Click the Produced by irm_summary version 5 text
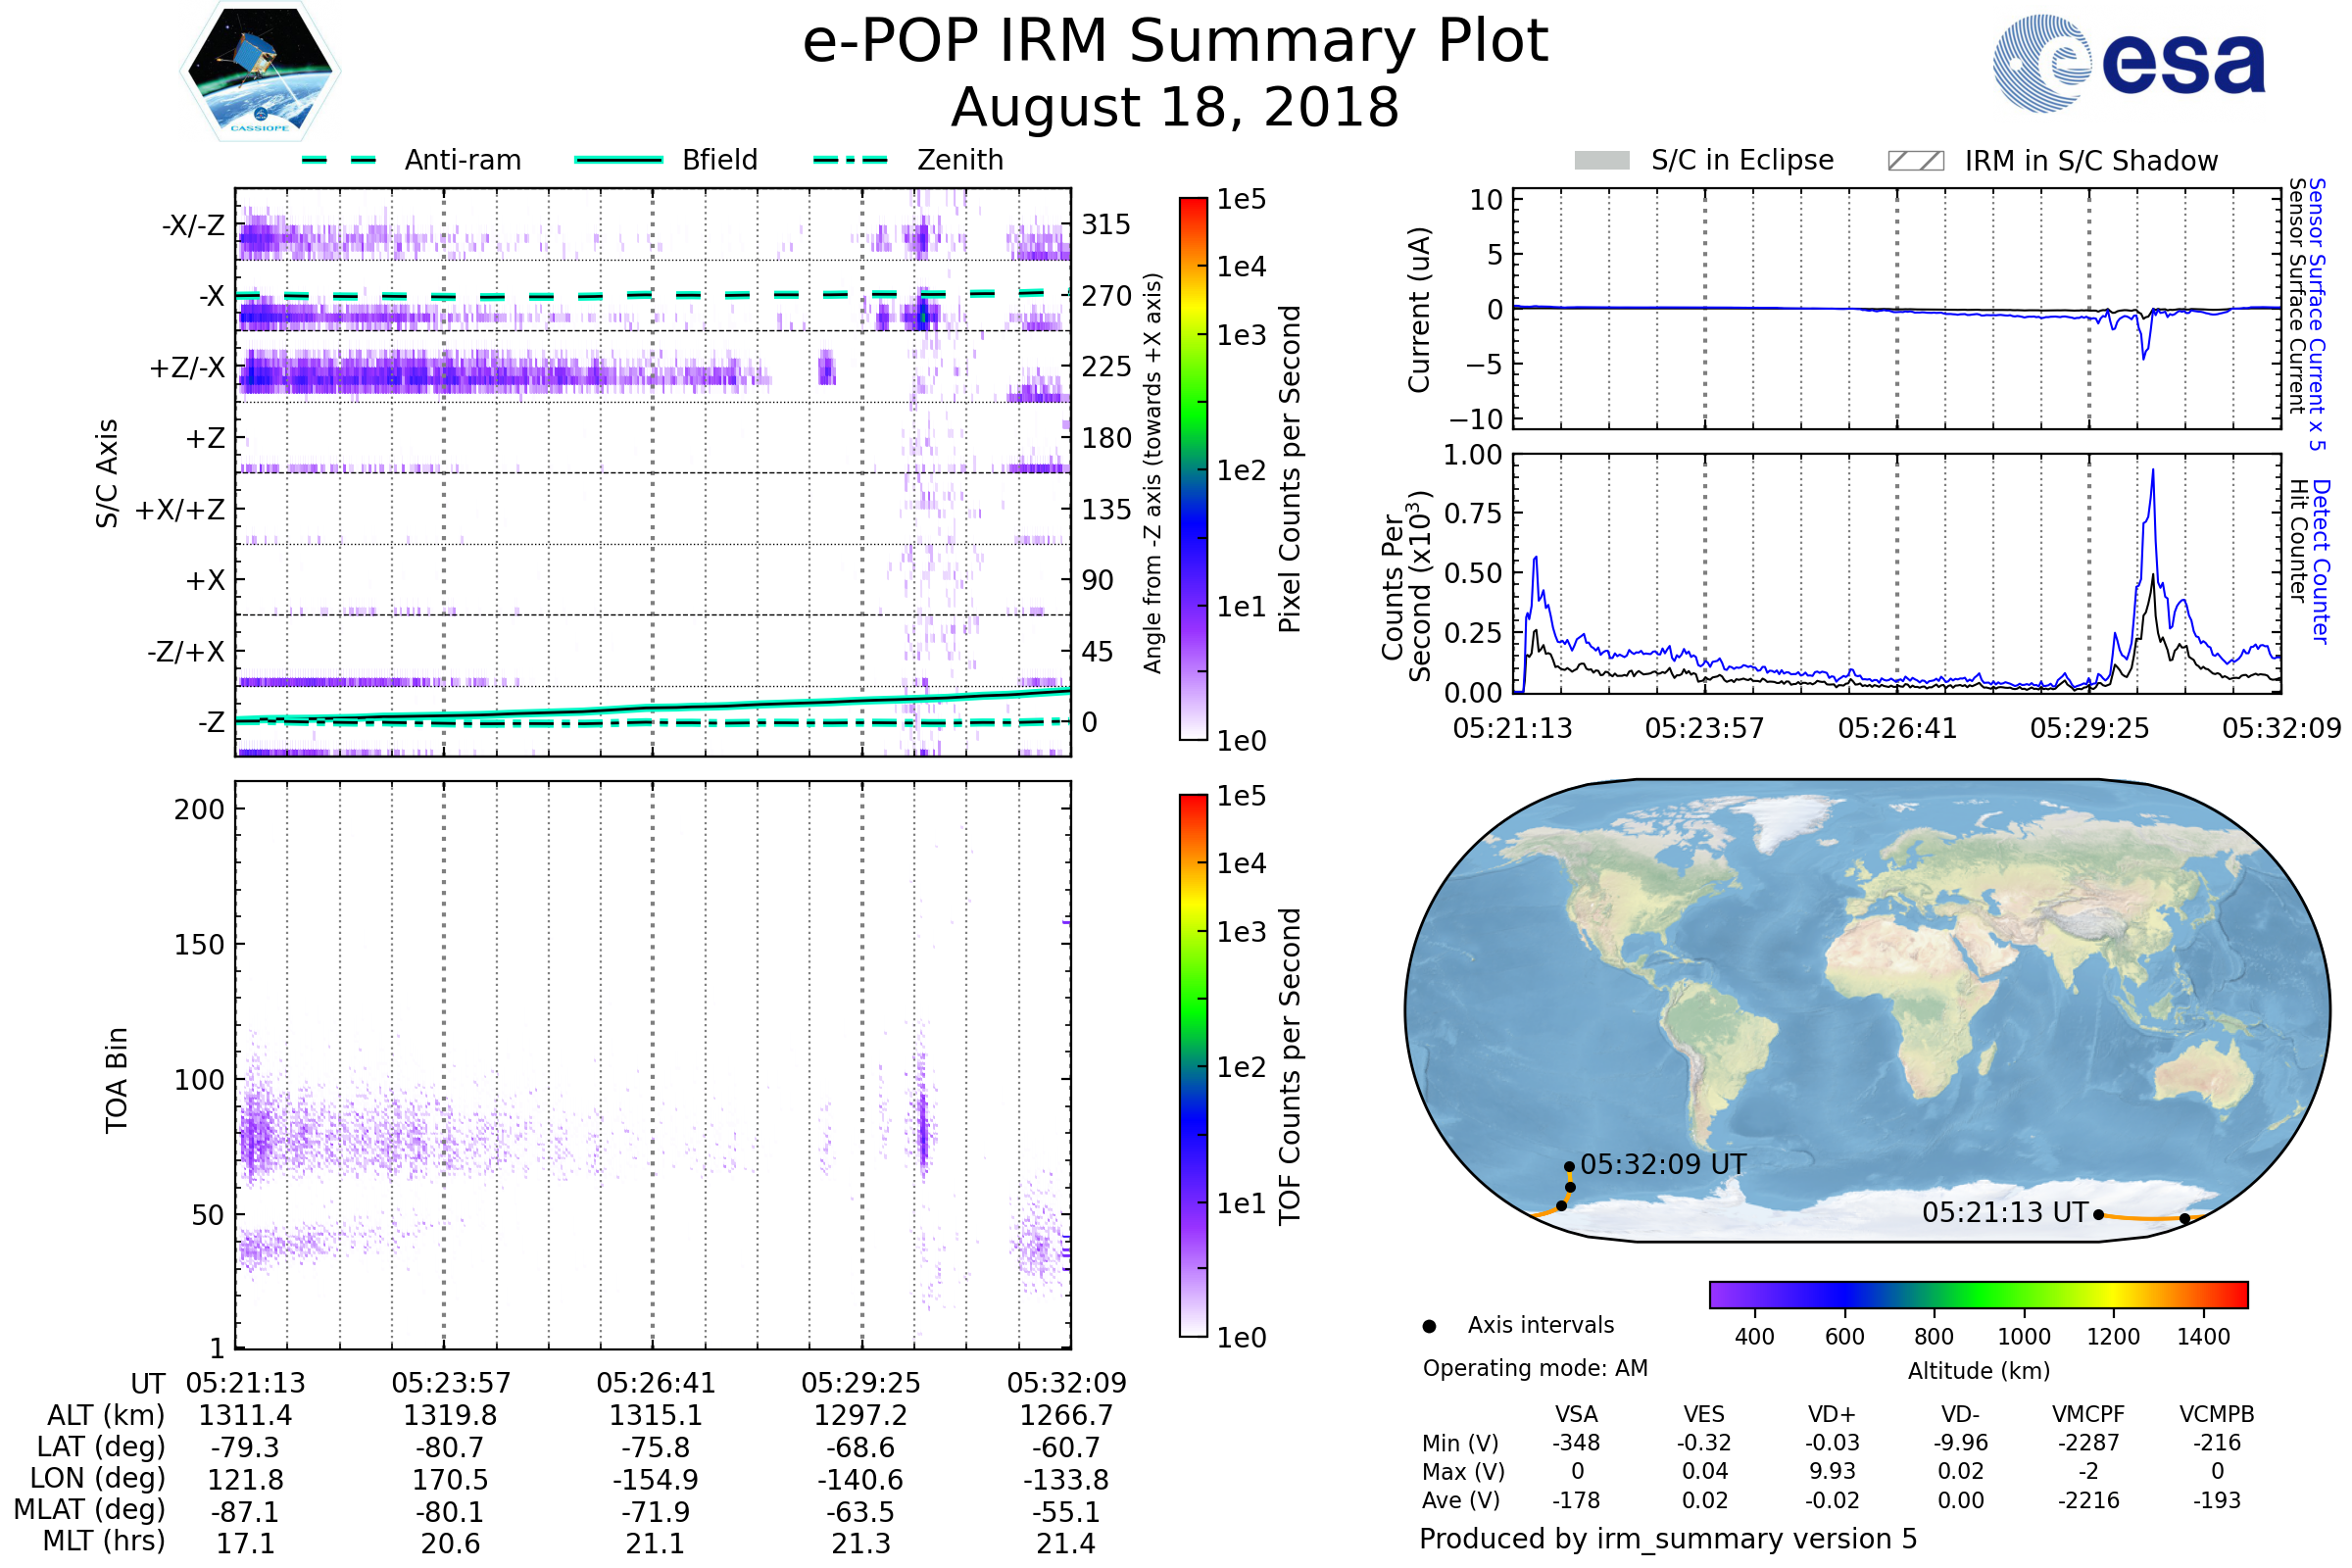 [x=1668, y=1538]
